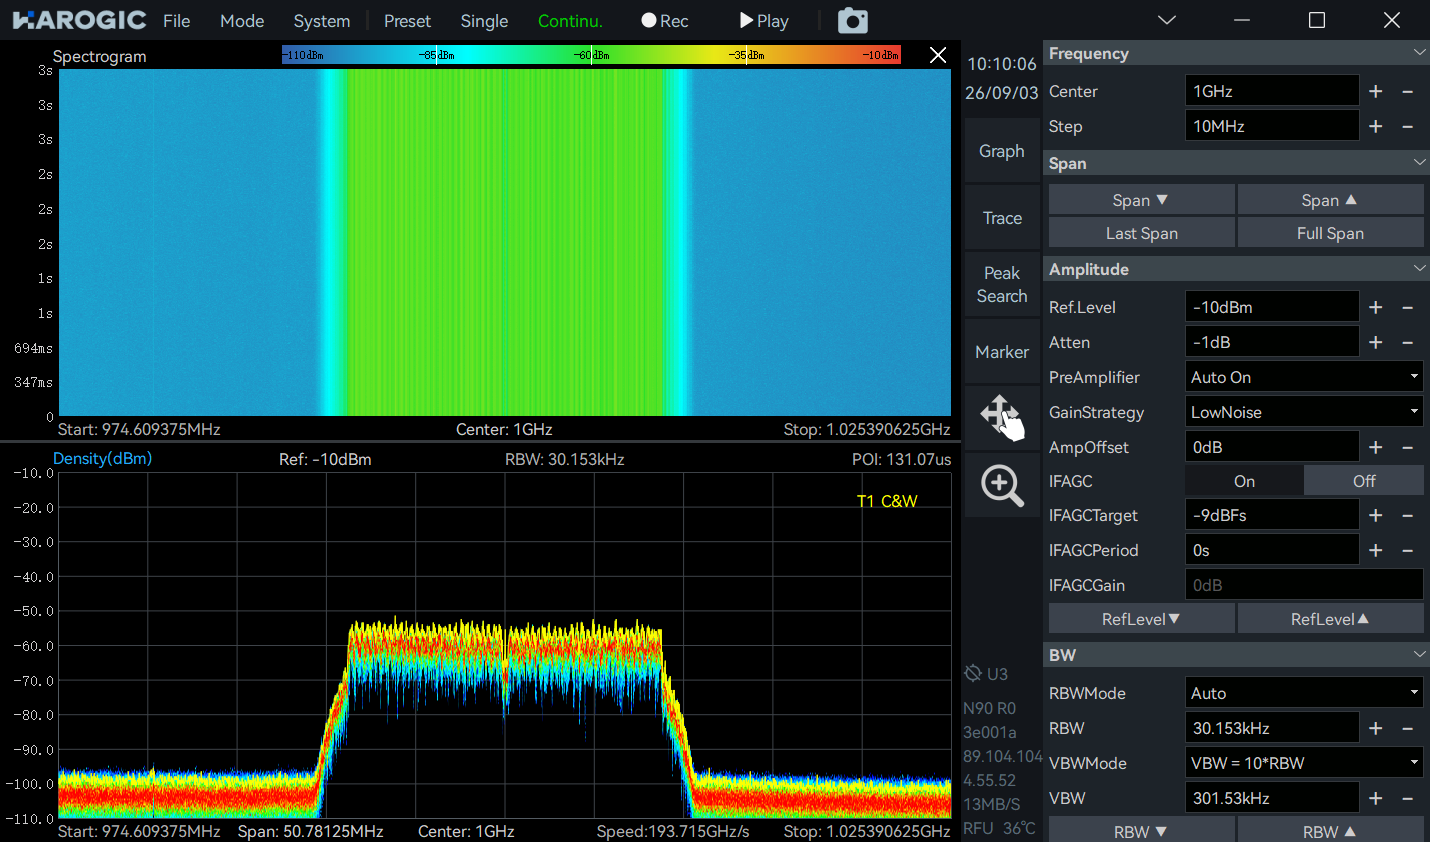This screenshot has height=842, width=1430.
Task: Open the System menu
Action: 322,21
